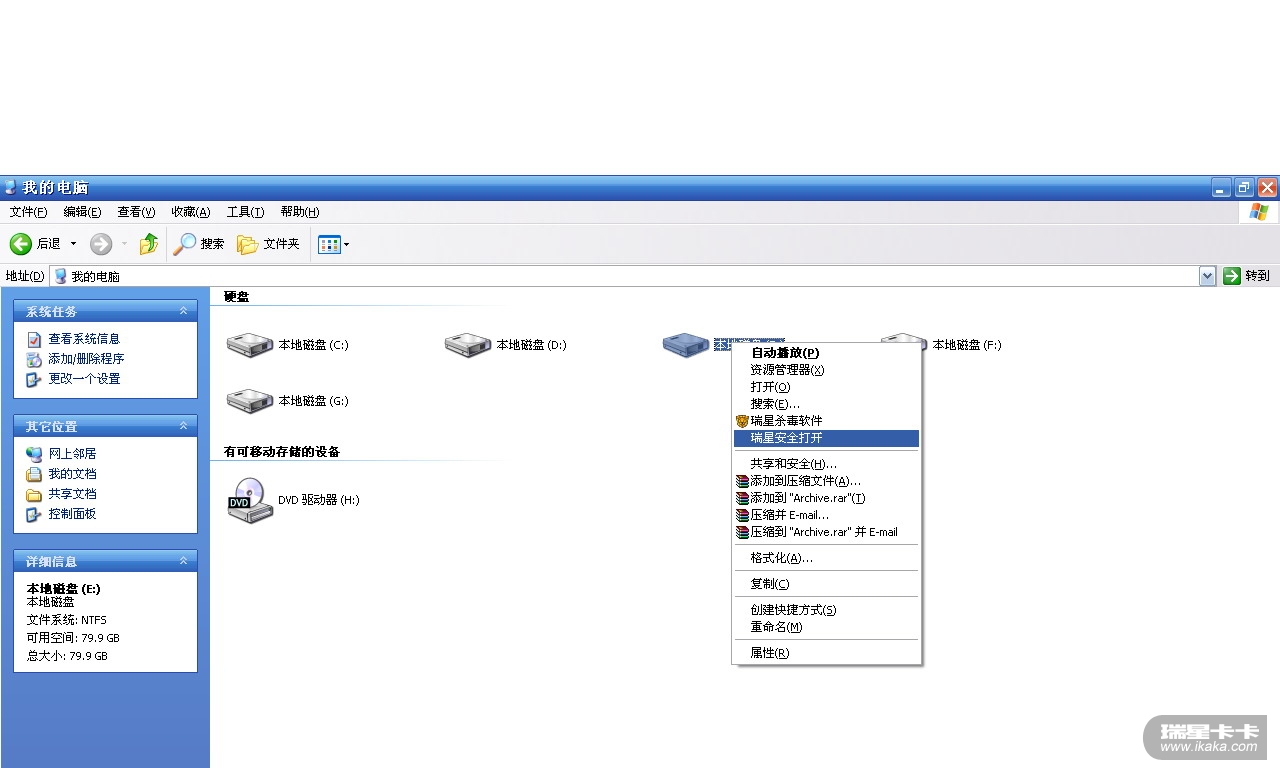Collapse the 系统任务 panel
The image size is (1280, 768).
point(183,312)
